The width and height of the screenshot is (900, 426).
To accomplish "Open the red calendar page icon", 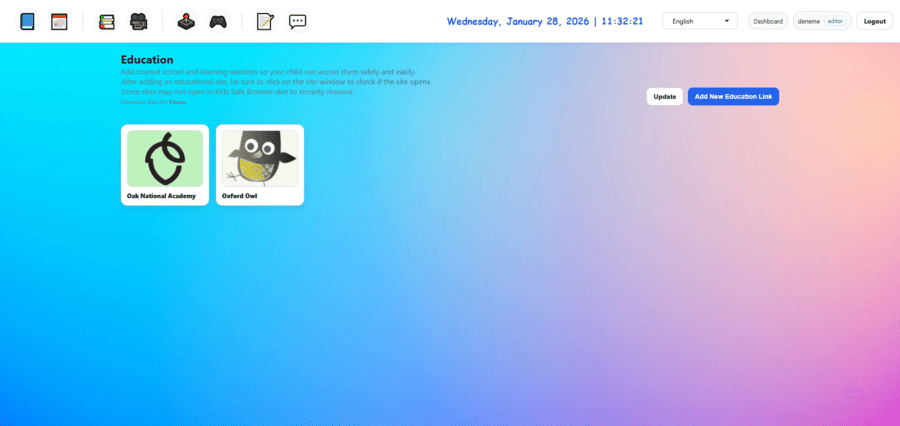I will tap(59, 22).
